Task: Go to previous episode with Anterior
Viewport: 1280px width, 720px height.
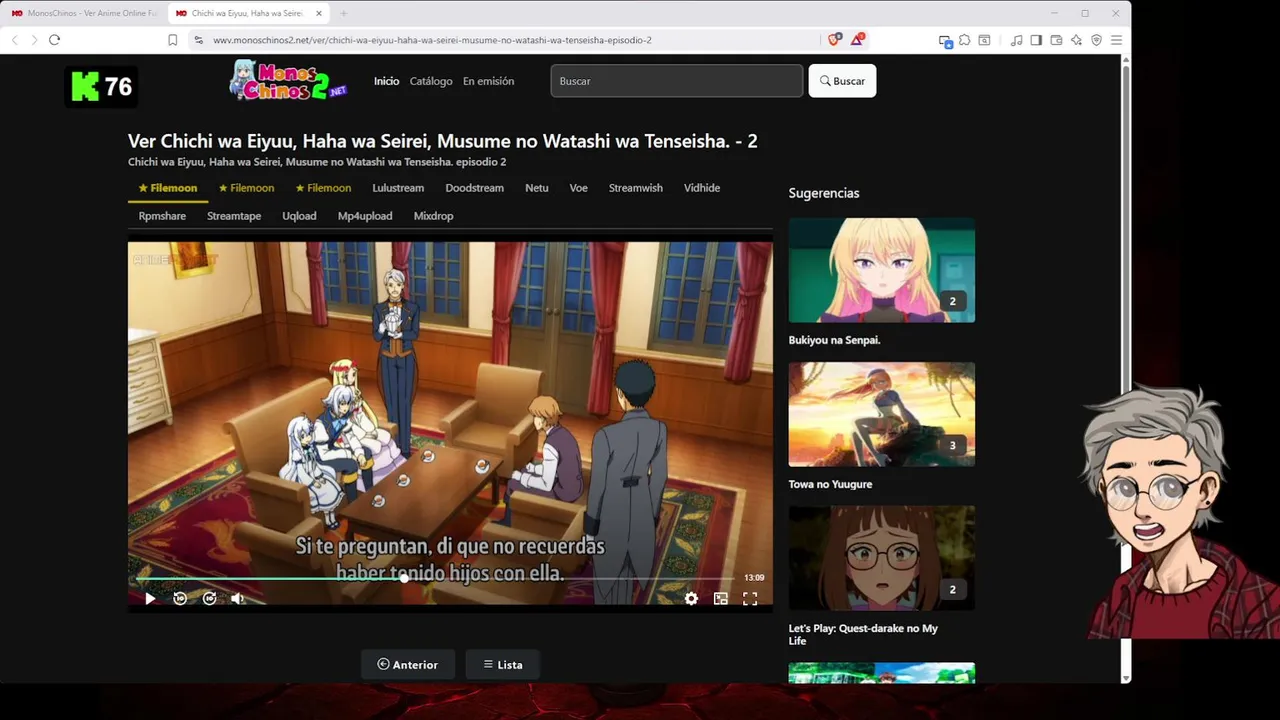Action: coord(407,665)
